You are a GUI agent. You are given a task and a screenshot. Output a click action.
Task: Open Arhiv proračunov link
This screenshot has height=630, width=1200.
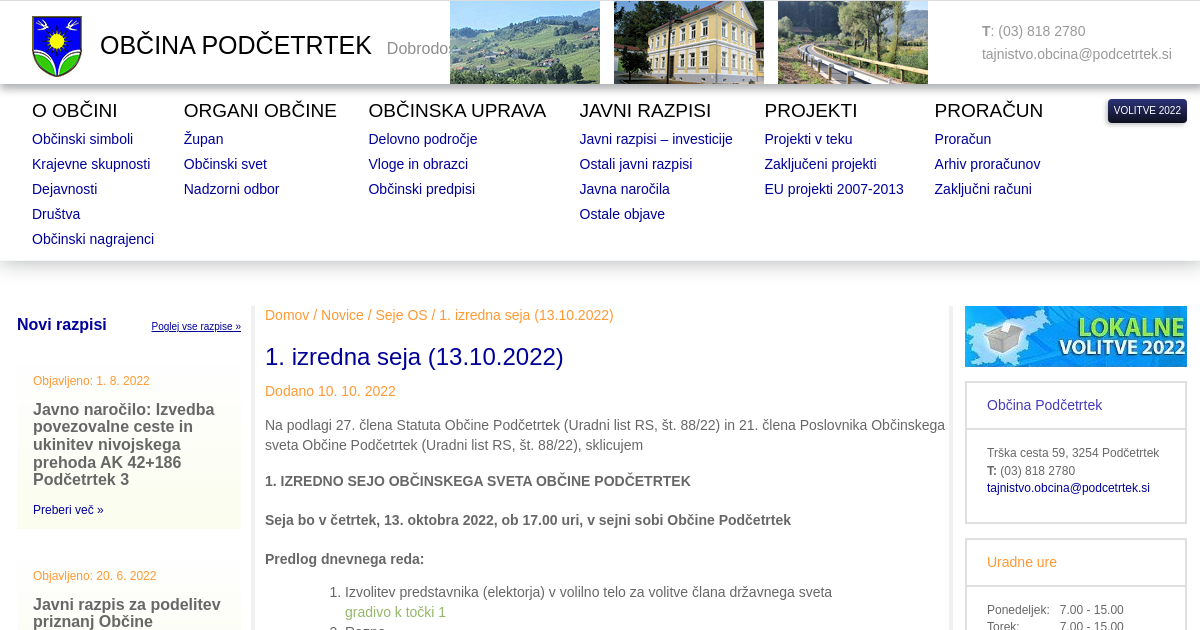click(x=987, y=164)
